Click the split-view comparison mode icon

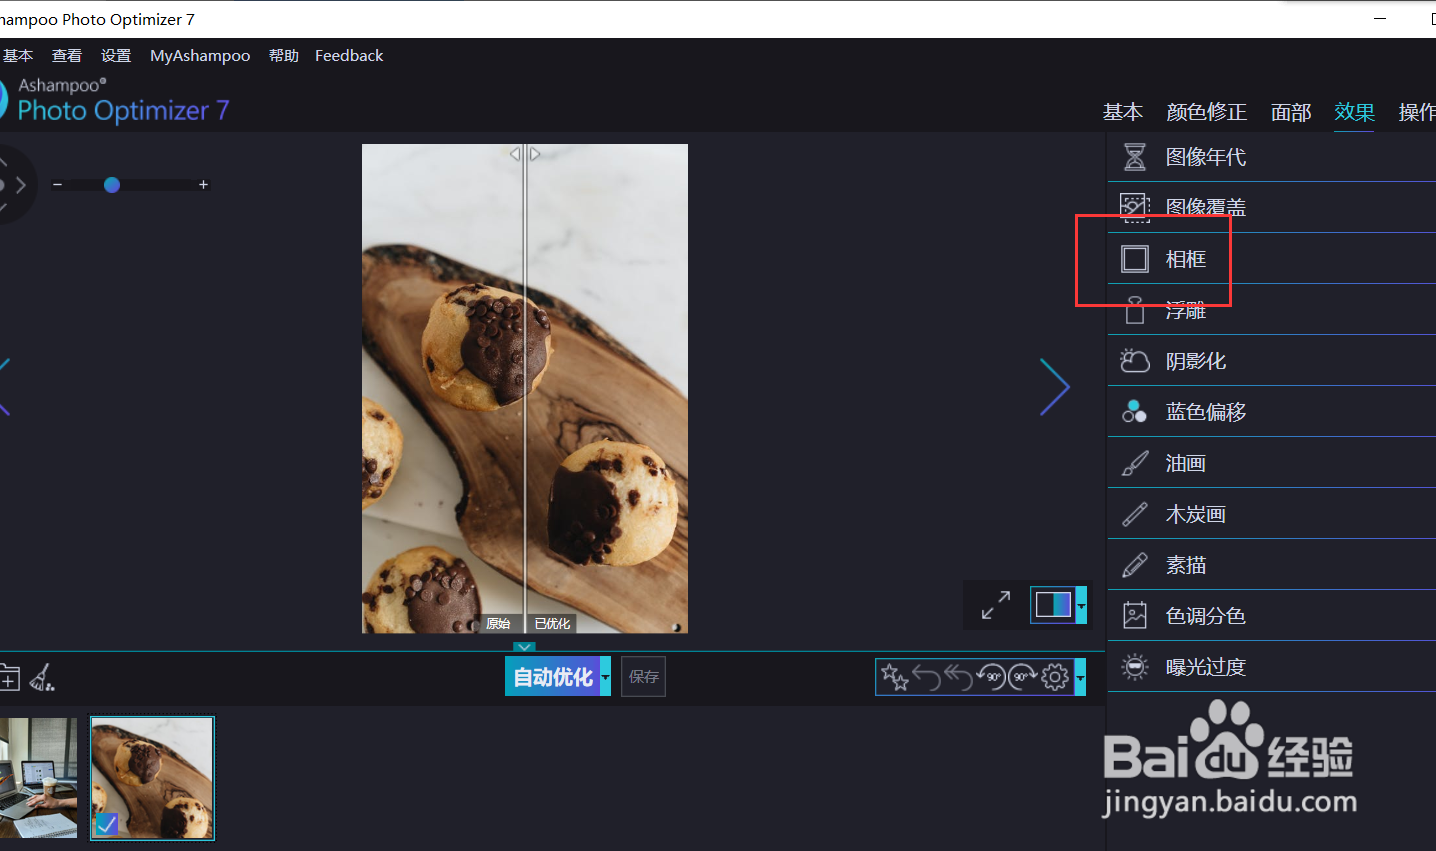pos(1053,605)
